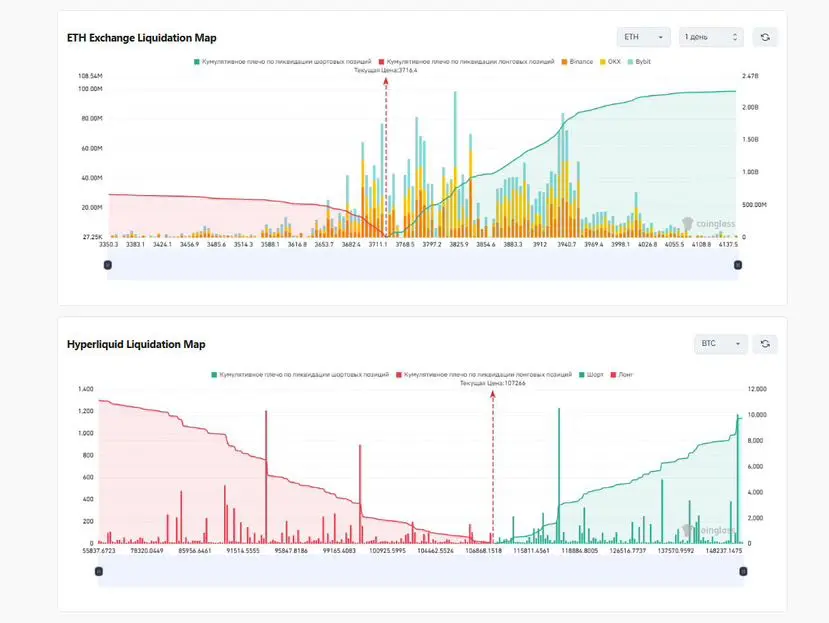
Task: Click x-axis label 3588.1
Action: tap(270, 244)
